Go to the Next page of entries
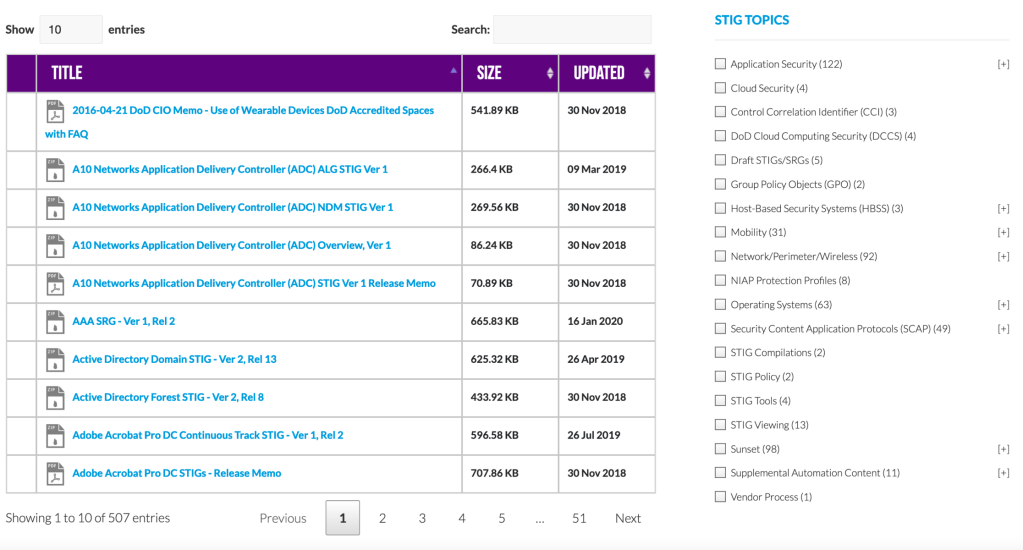Screen dimensions: 1023x550 pyautogui.click(x=628, y=518)
